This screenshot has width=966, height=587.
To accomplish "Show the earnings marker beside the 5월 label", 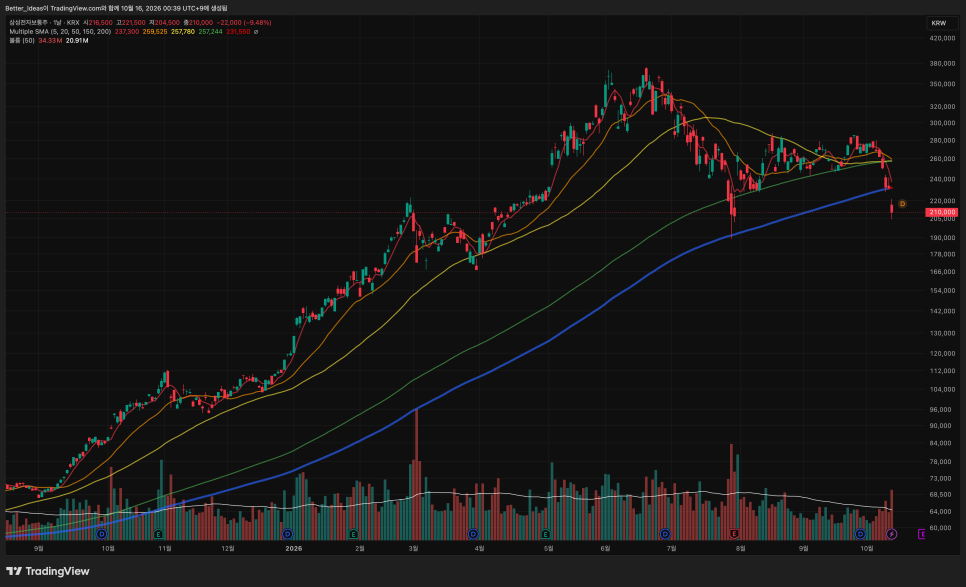I will 546,534.
